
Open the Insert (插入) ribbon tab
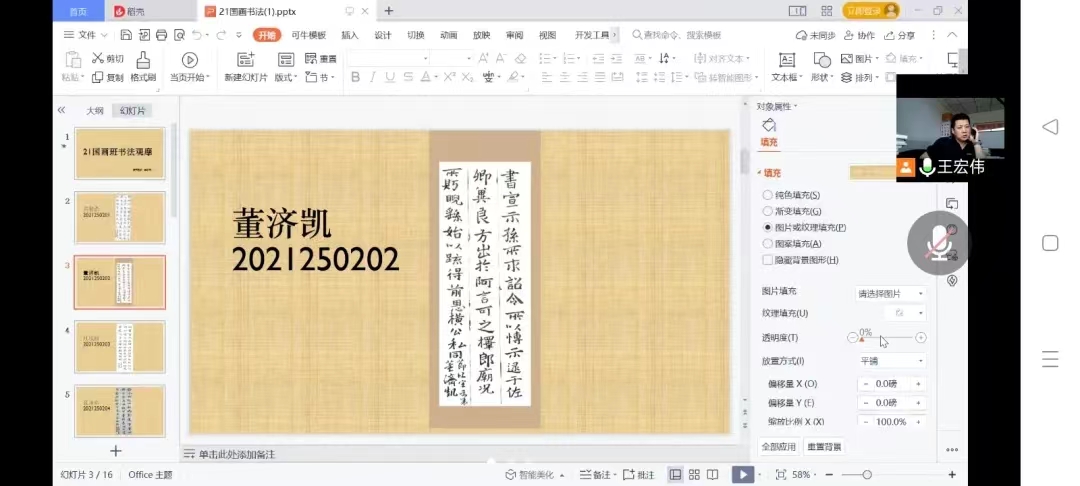coord(350,35)
